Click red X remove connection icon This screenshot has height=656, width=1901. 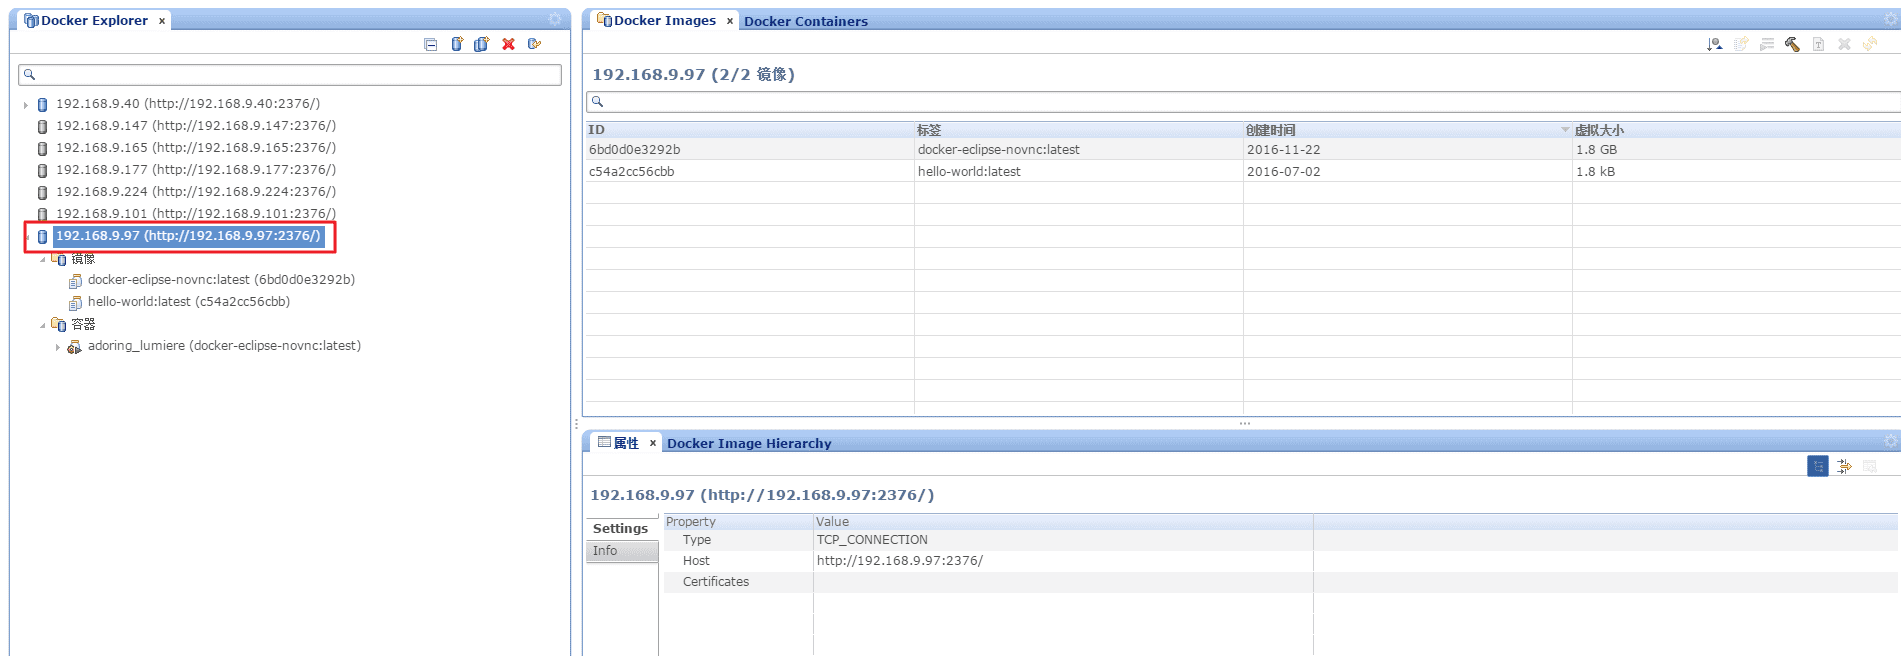pyautogui.click(x=508, y=44)
